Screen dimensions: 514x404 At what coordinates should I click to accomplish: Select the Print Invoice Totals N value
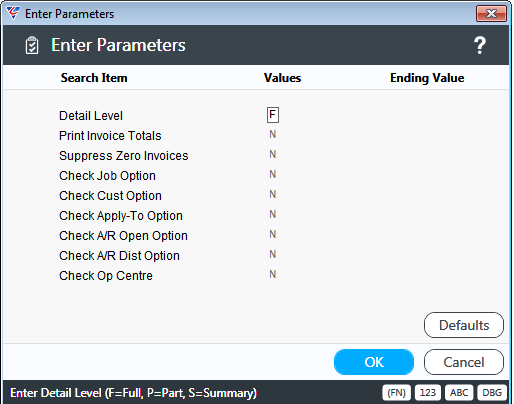tap(273, 135)
